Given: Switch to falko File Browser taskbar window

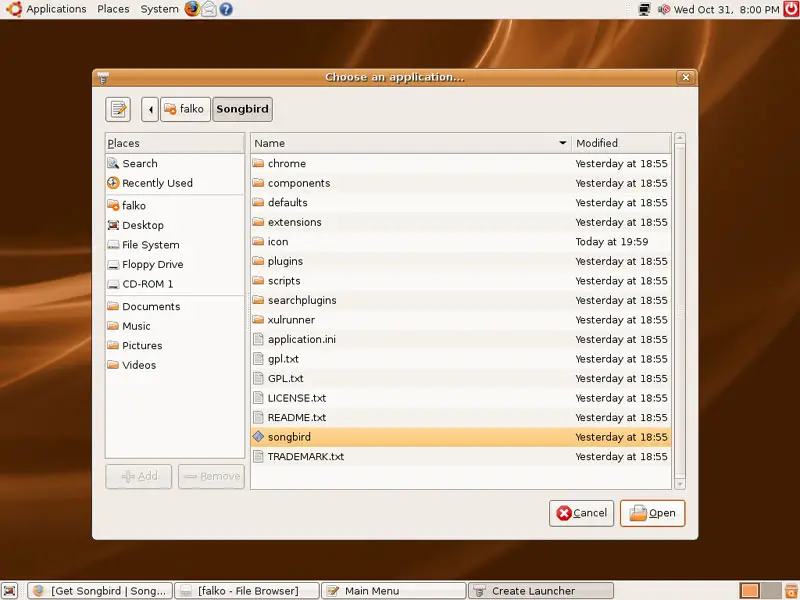Looking at the screenshot, I should point(247,591).
